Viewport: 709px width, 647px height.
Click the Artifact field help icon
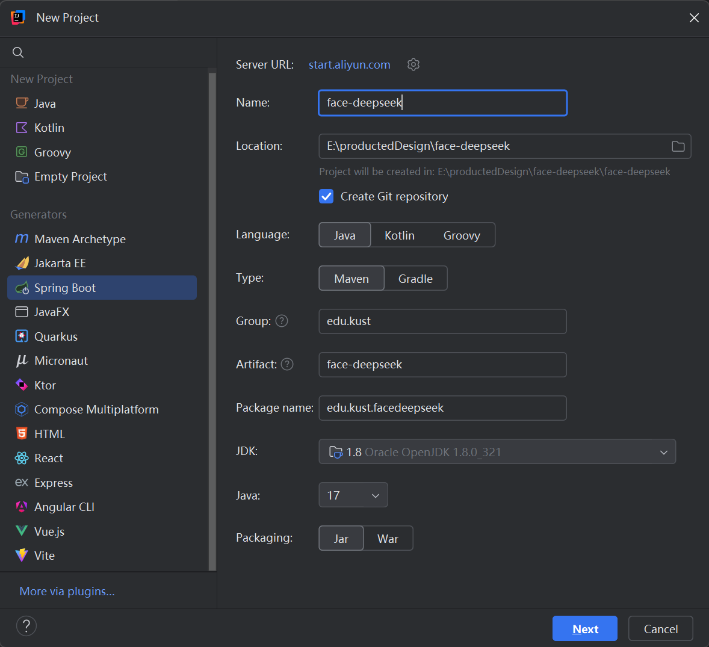[288, 365]
